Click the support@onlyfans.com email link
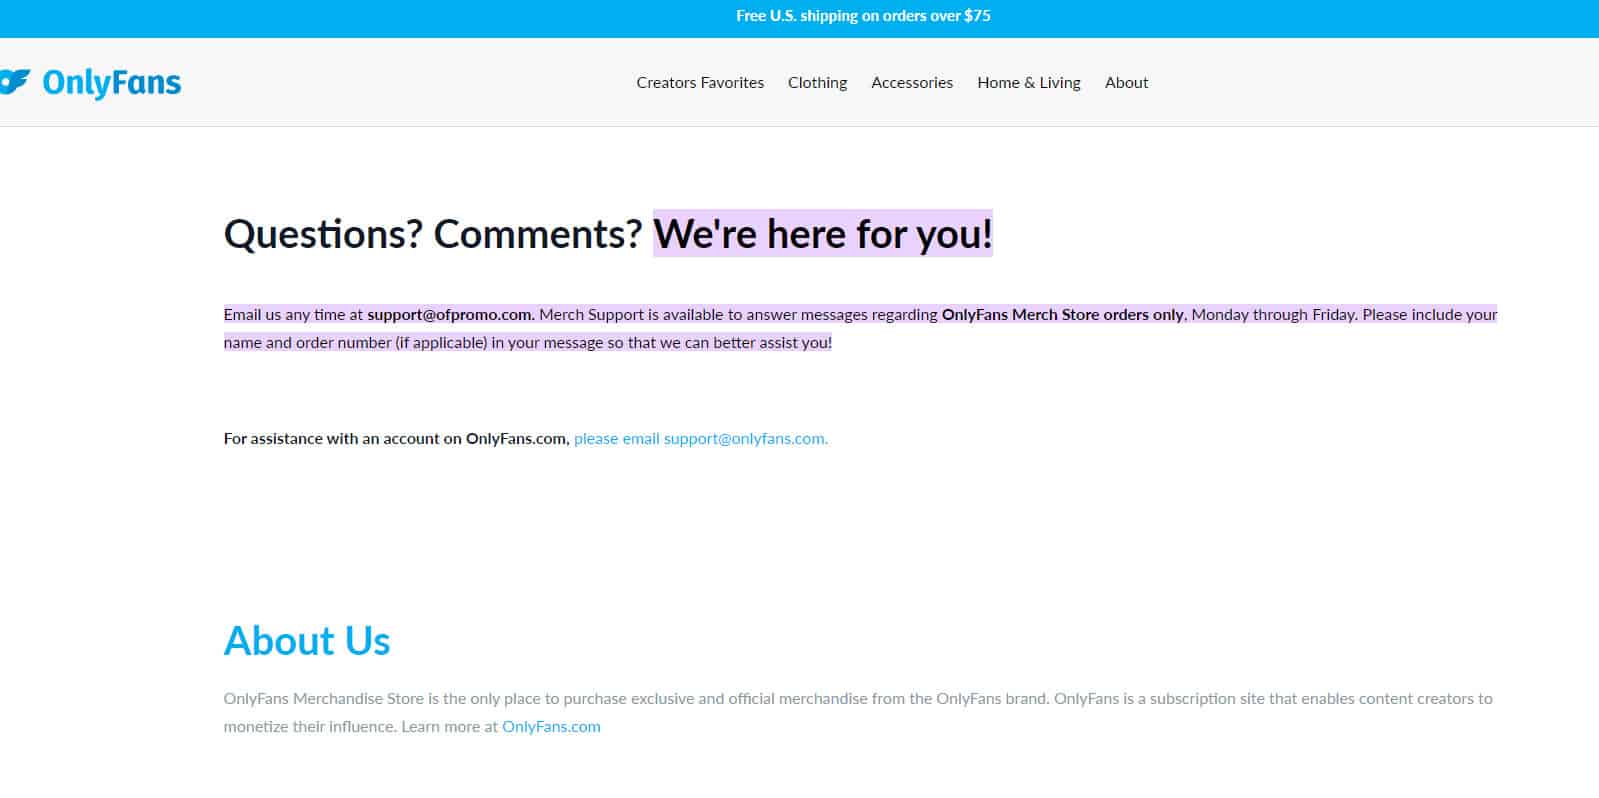Viewport: 1599px width, 798px height. [701, 438]
